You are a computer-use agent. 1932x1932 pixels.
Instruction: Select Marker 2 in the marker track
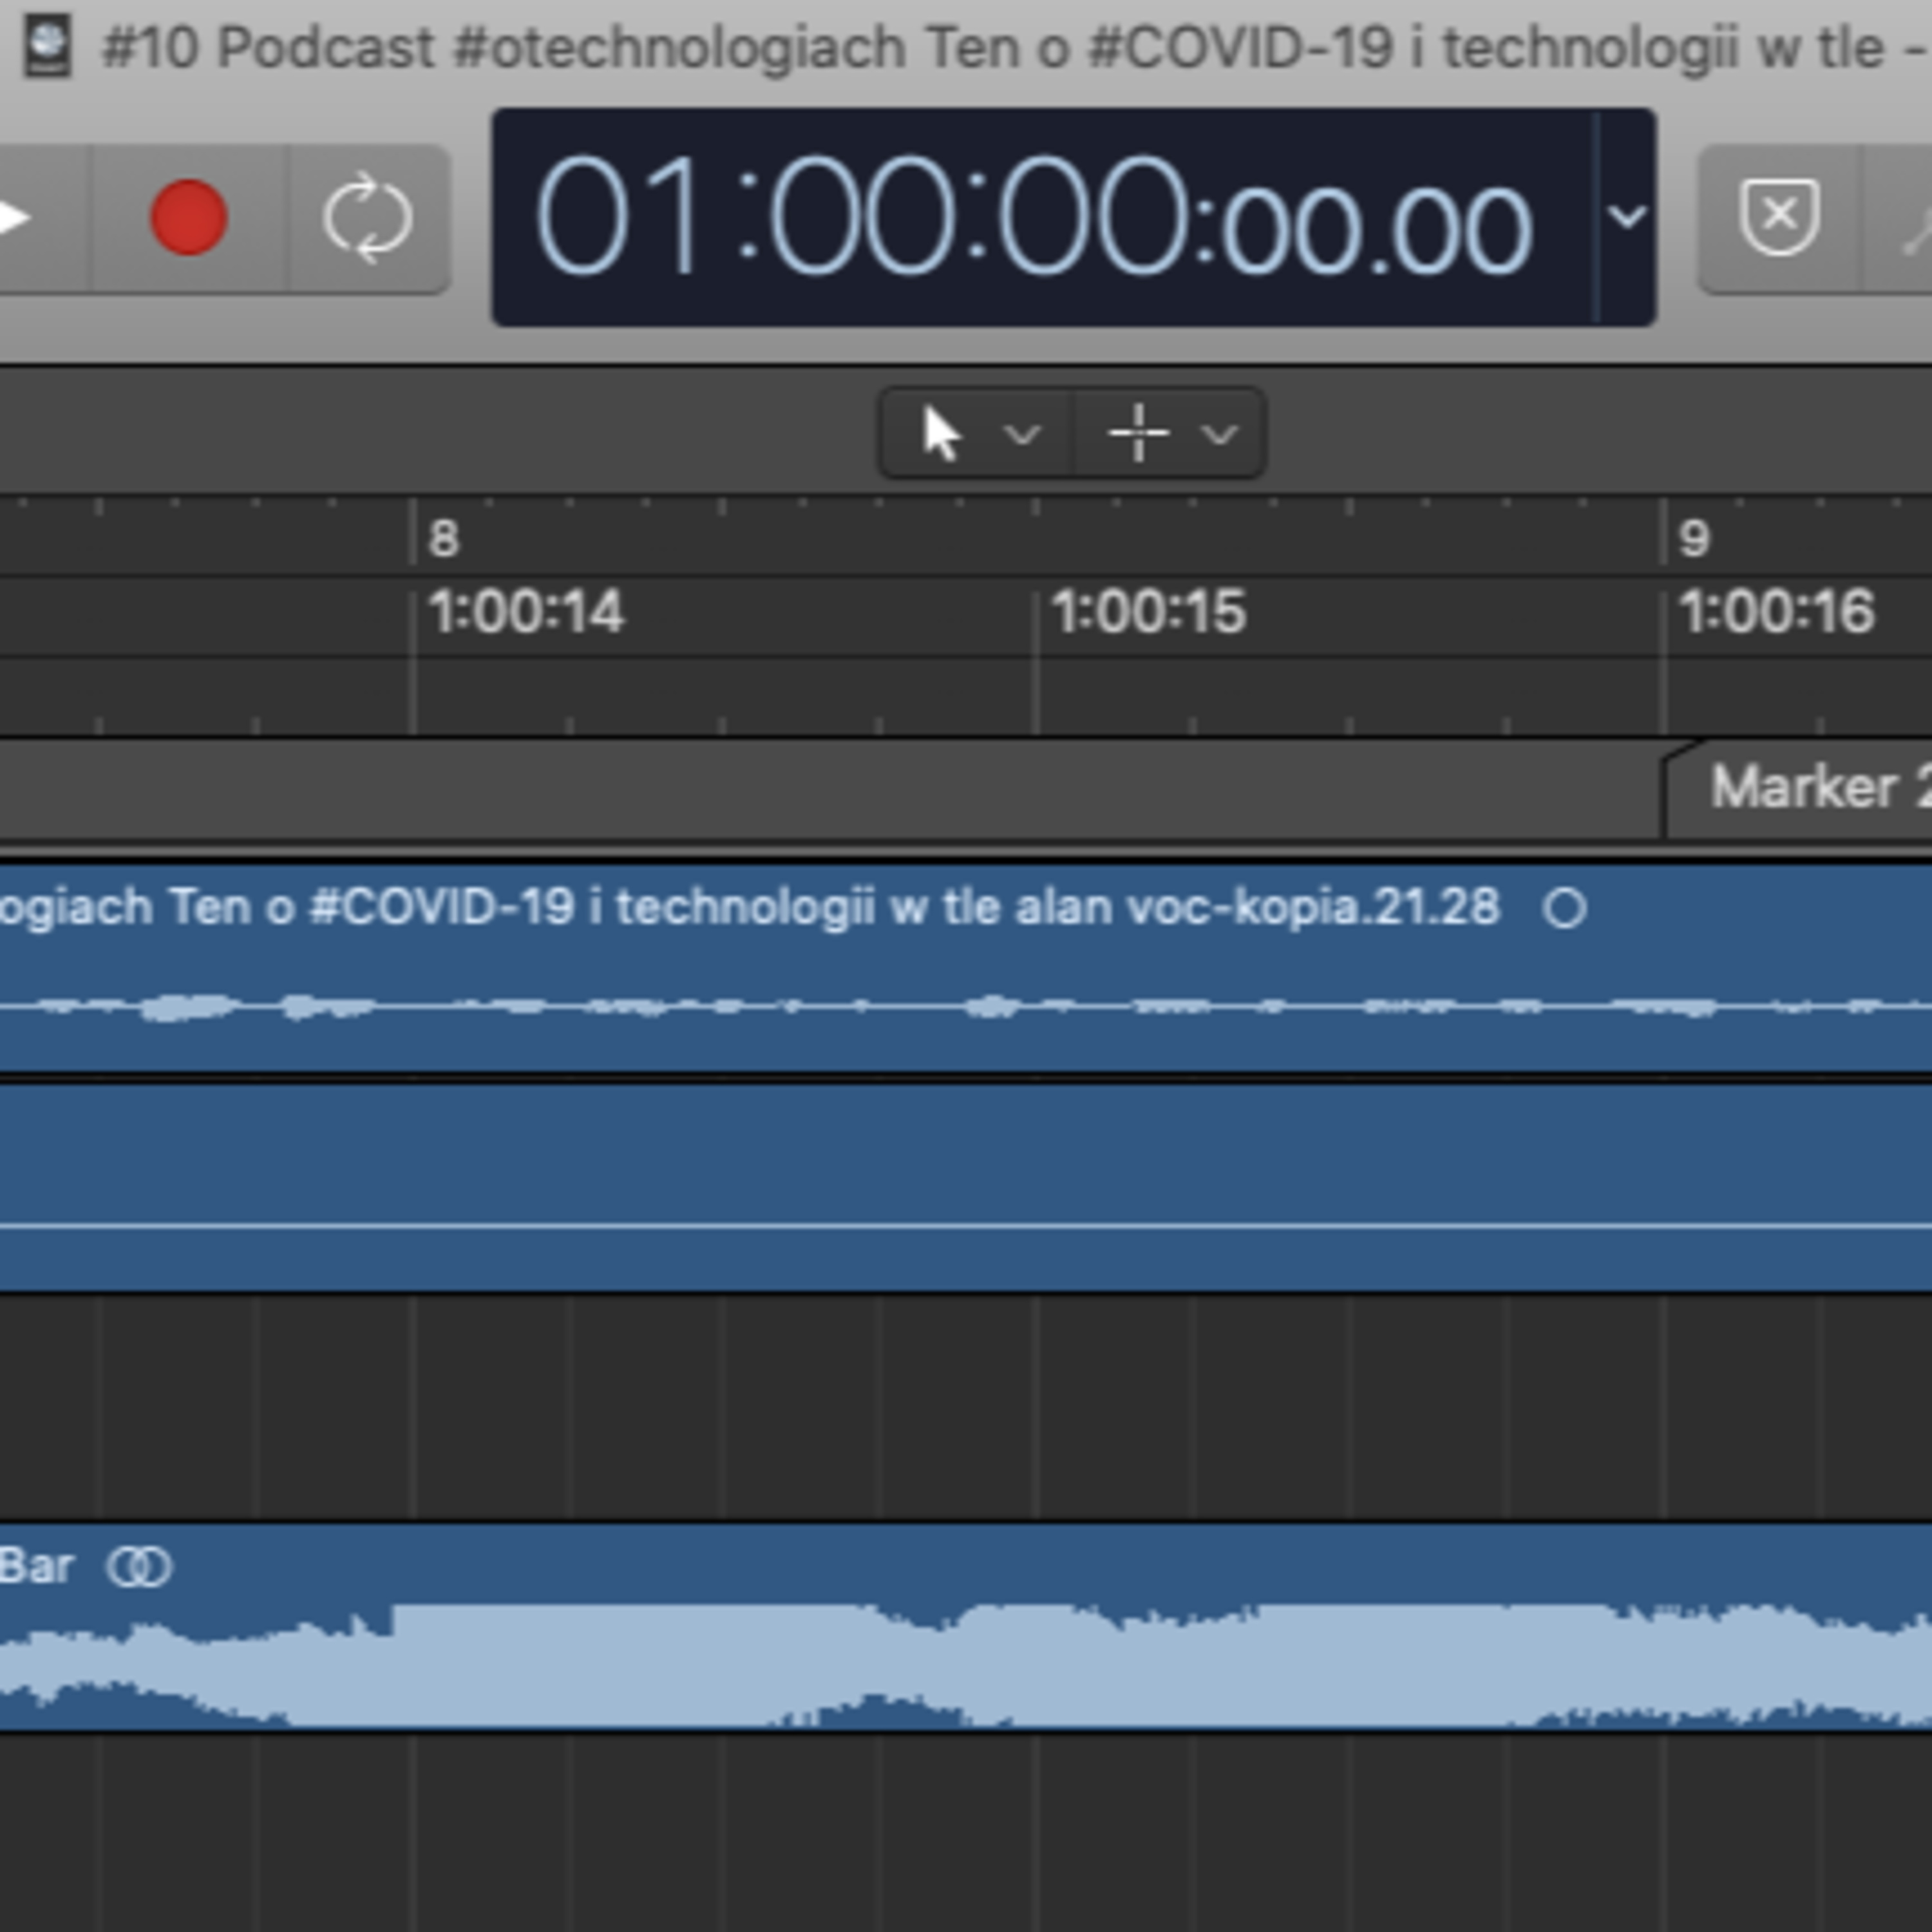(x=1797, y=789)
